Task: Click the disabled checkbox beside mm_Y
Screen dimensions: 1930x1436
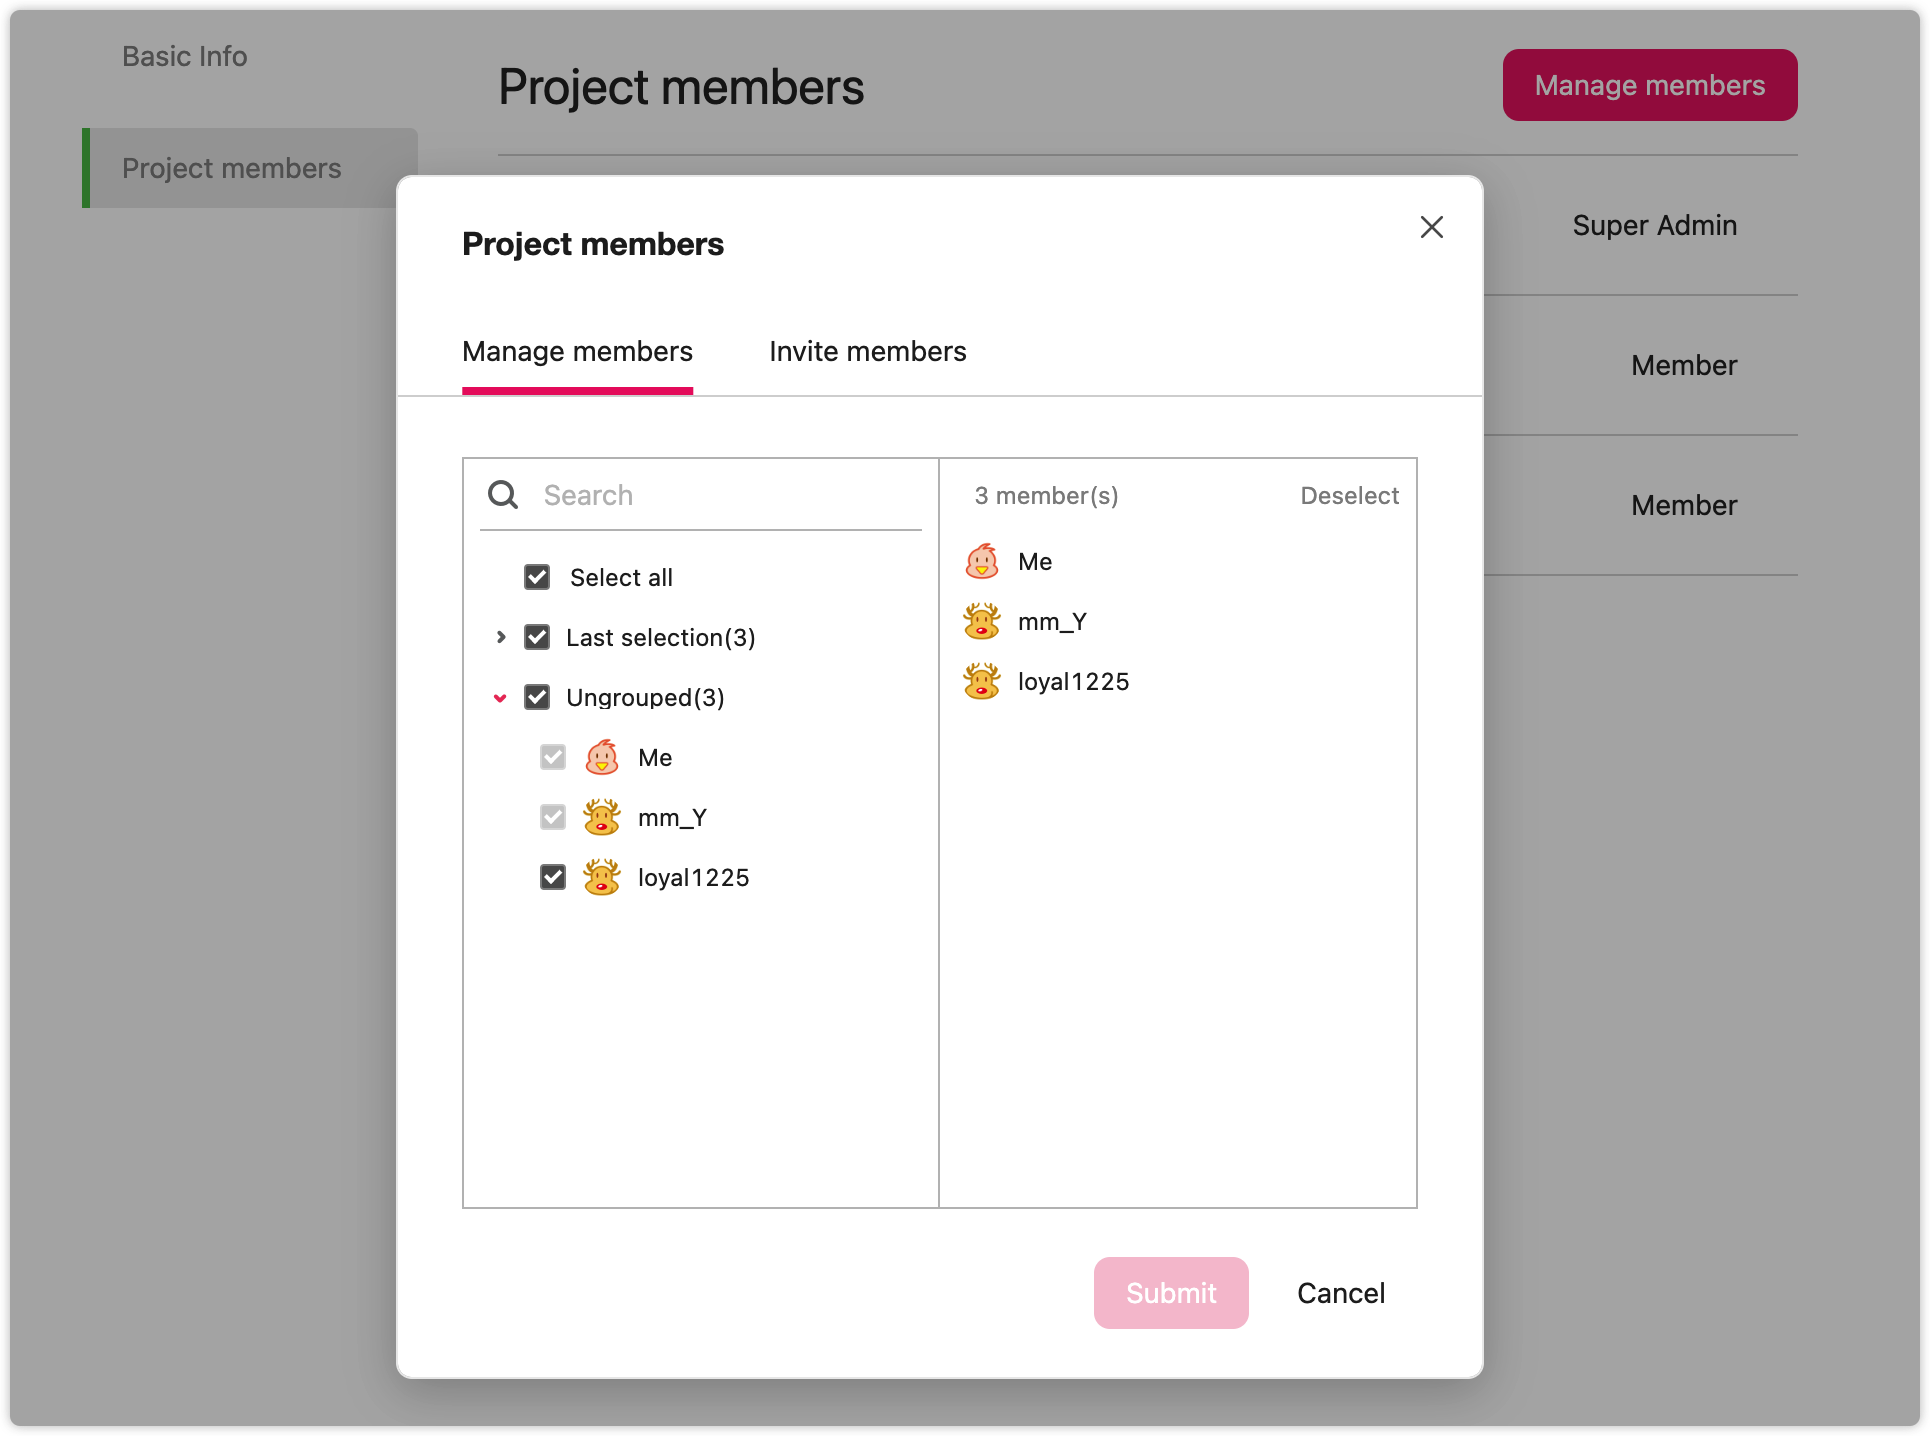Action: click(553, 817)
